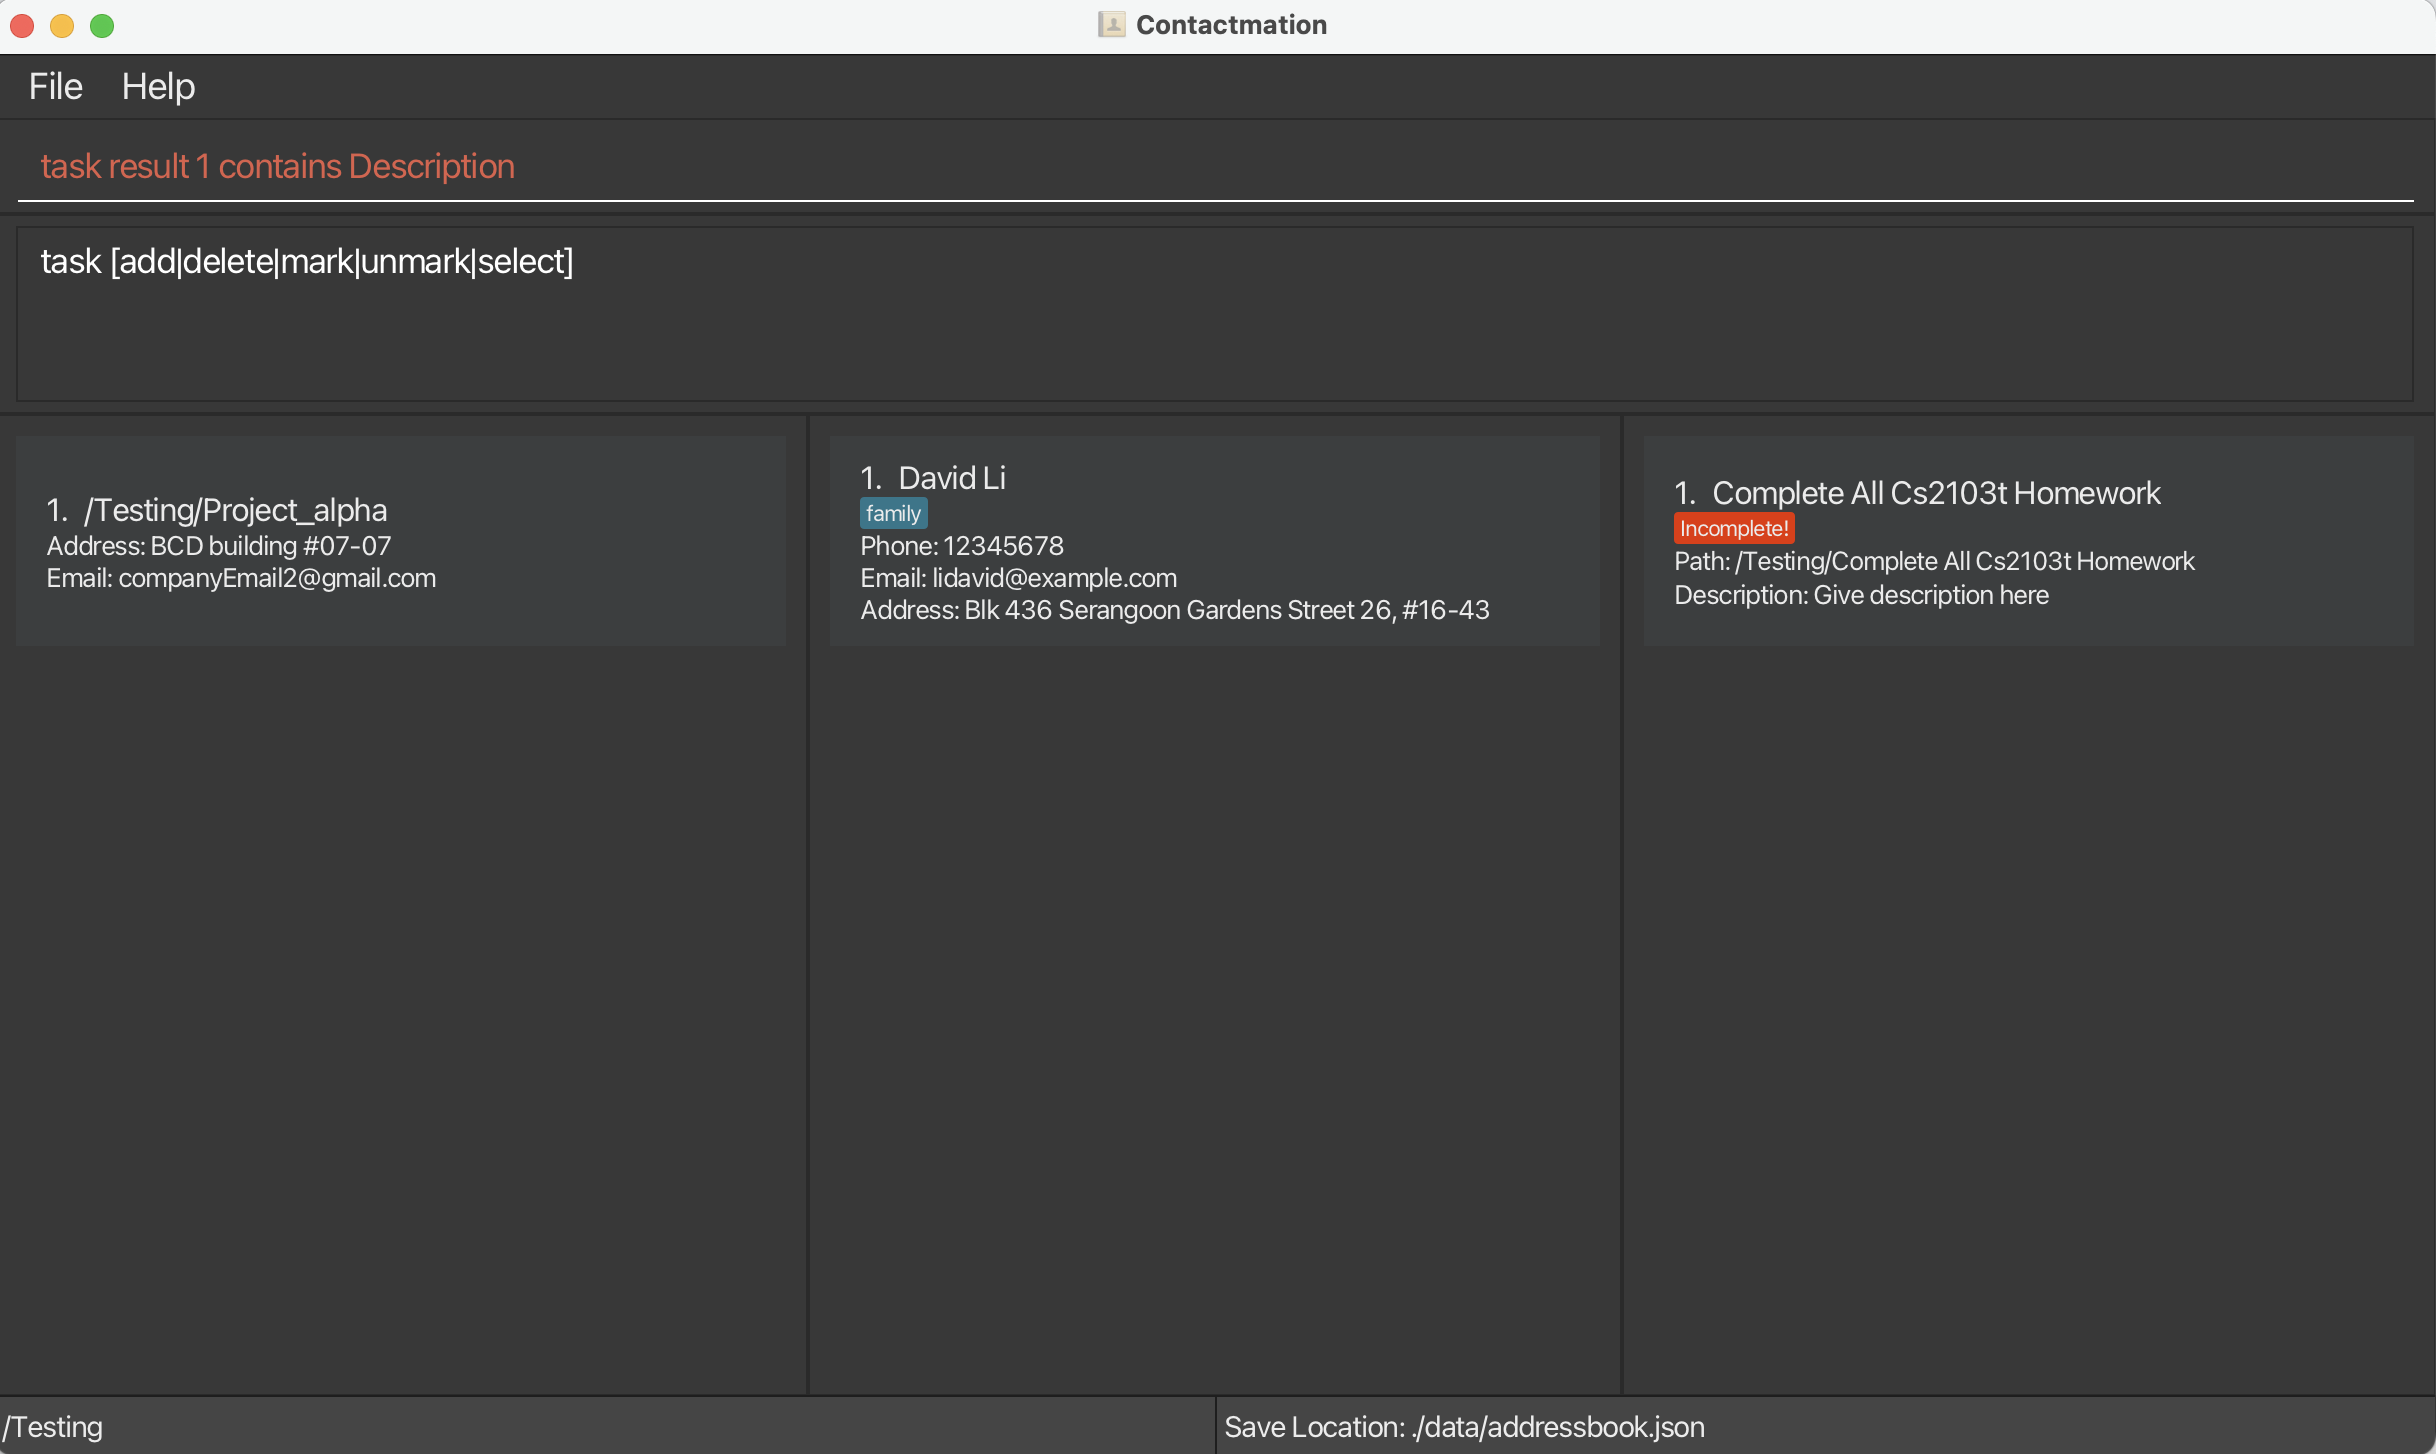Click David Li's email address line
This screenshot has width=2436, height=1454.
tap(1018, 578)
